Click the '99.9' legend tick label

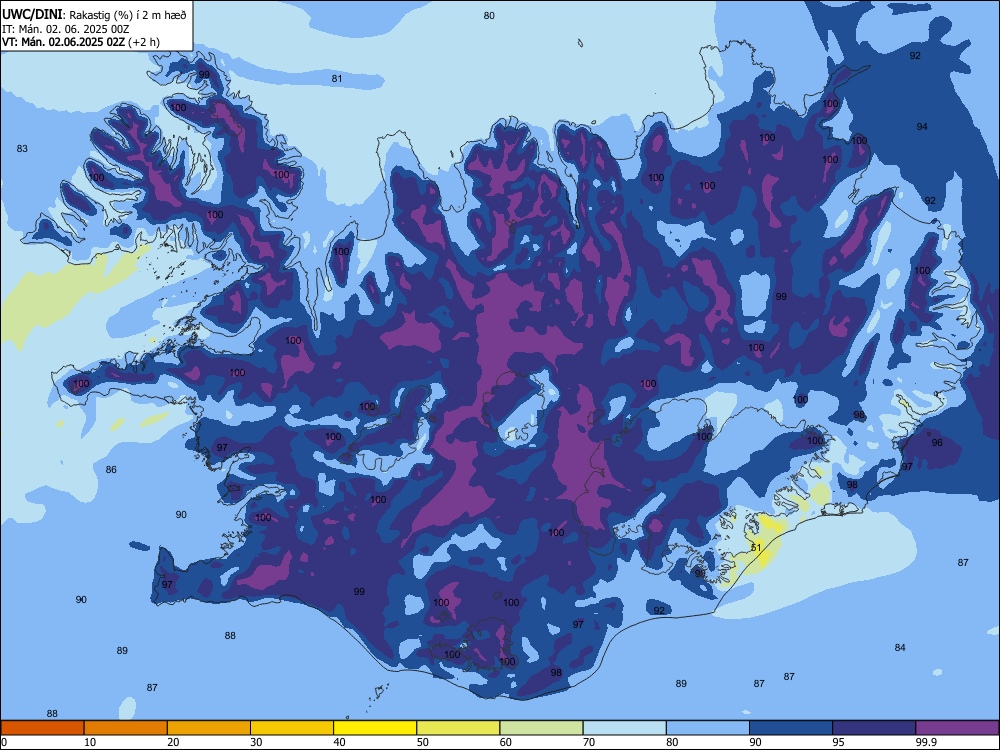pos(925,742)
